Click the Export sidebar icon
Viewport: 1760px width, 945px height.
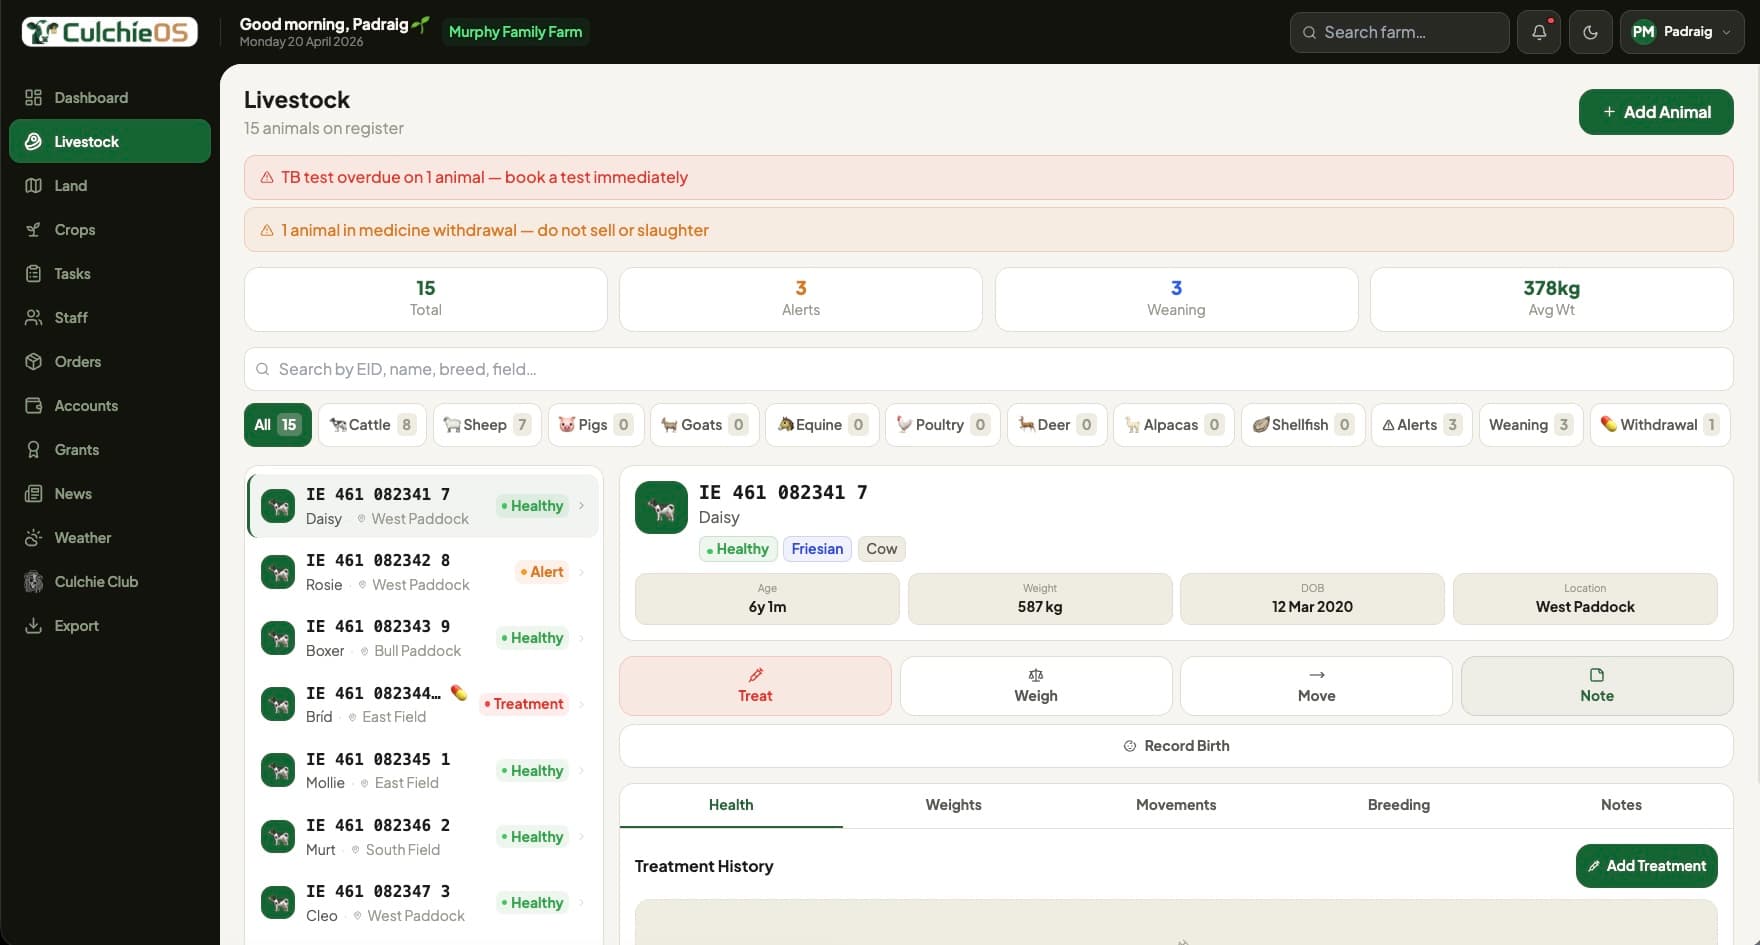click(34, 625)
